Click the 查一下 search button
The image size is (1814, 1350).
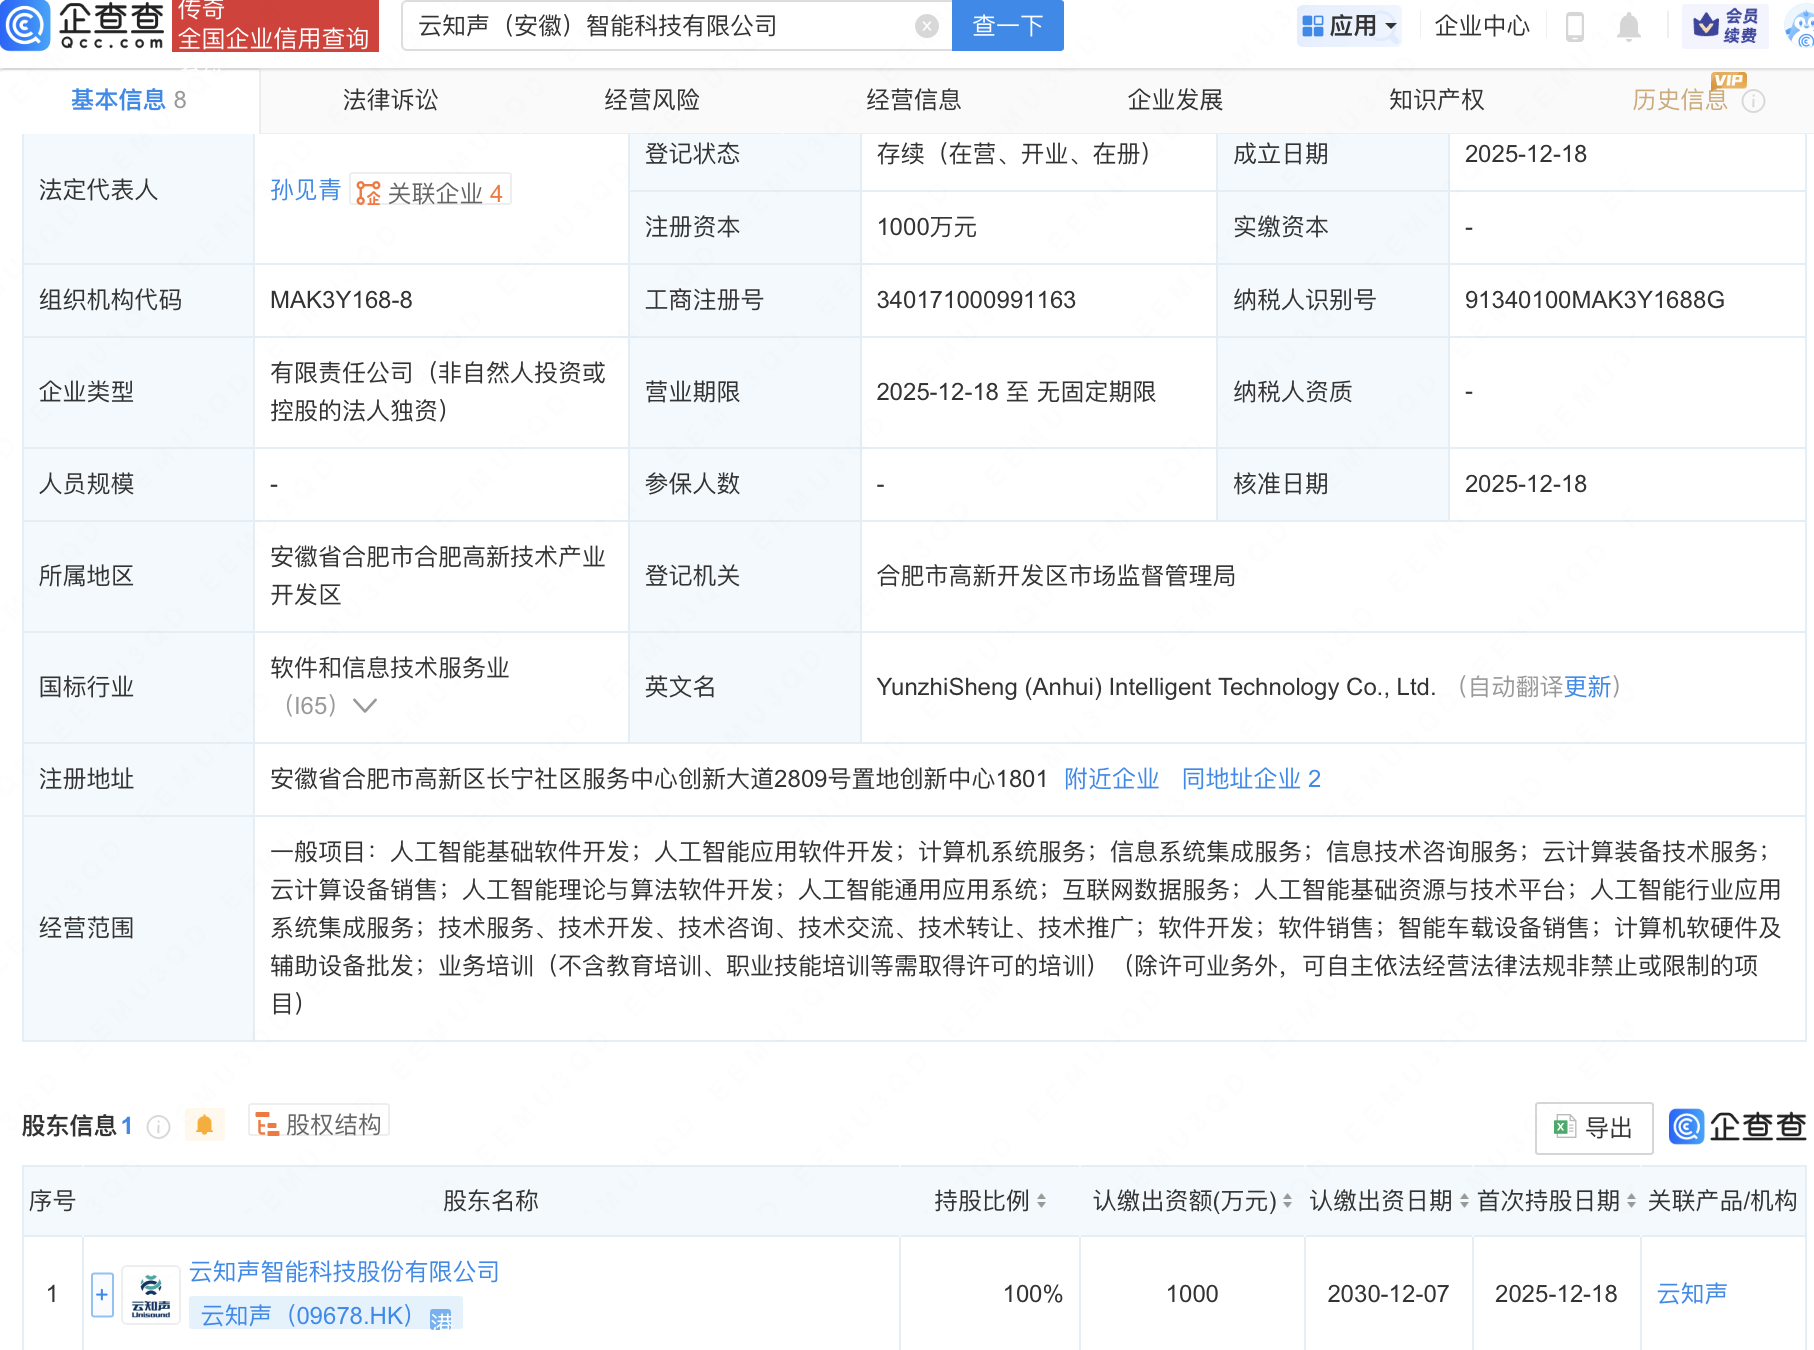[1007, 26]
